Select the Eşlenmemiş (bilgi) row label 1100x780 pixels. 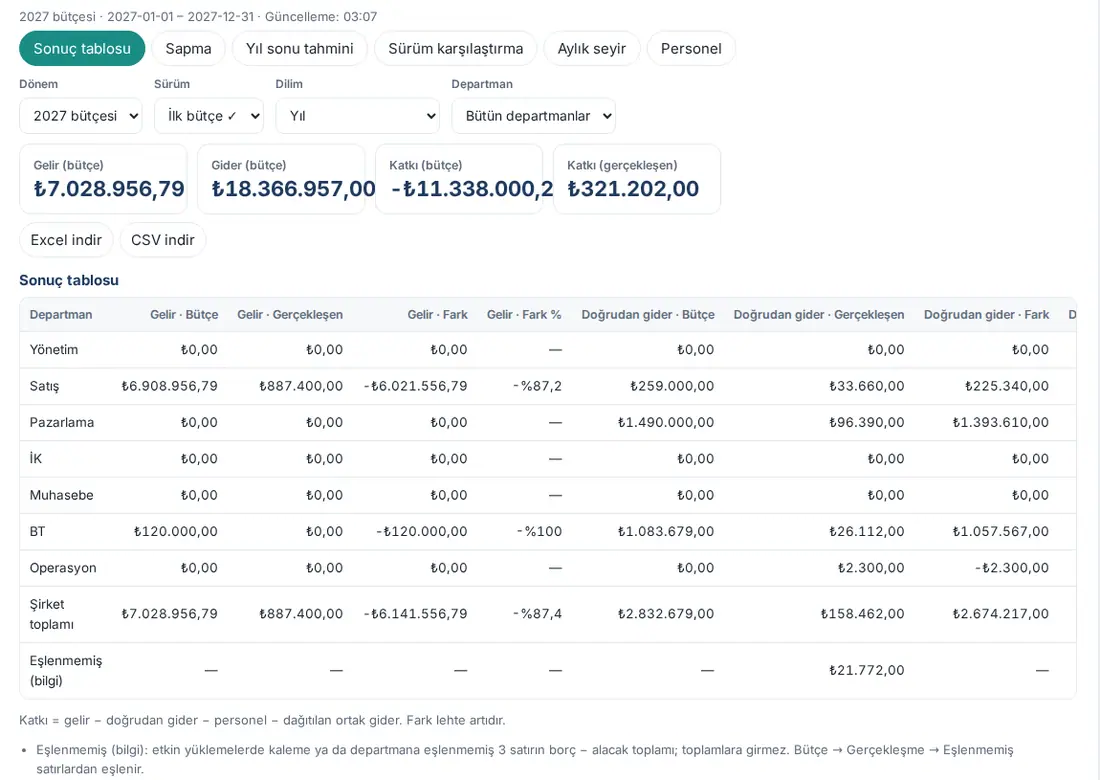tap(65, 670)
